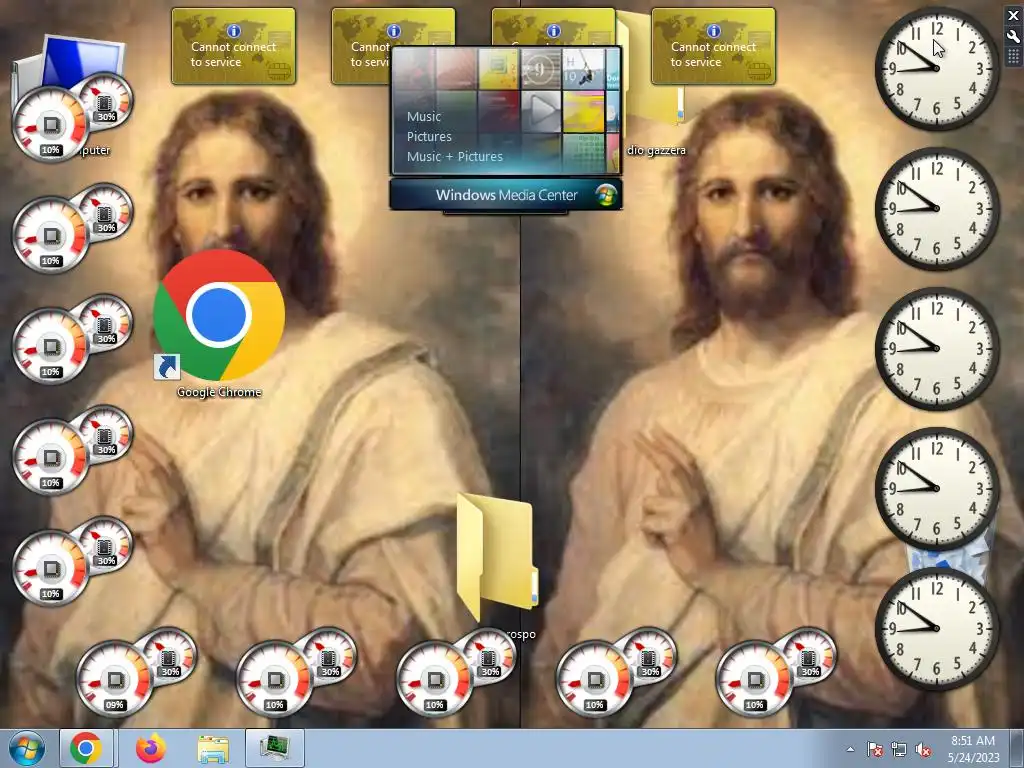Switch to Task Manager on the taskbar
This screenshot has height=768, width=1024.
coord(275,748)
